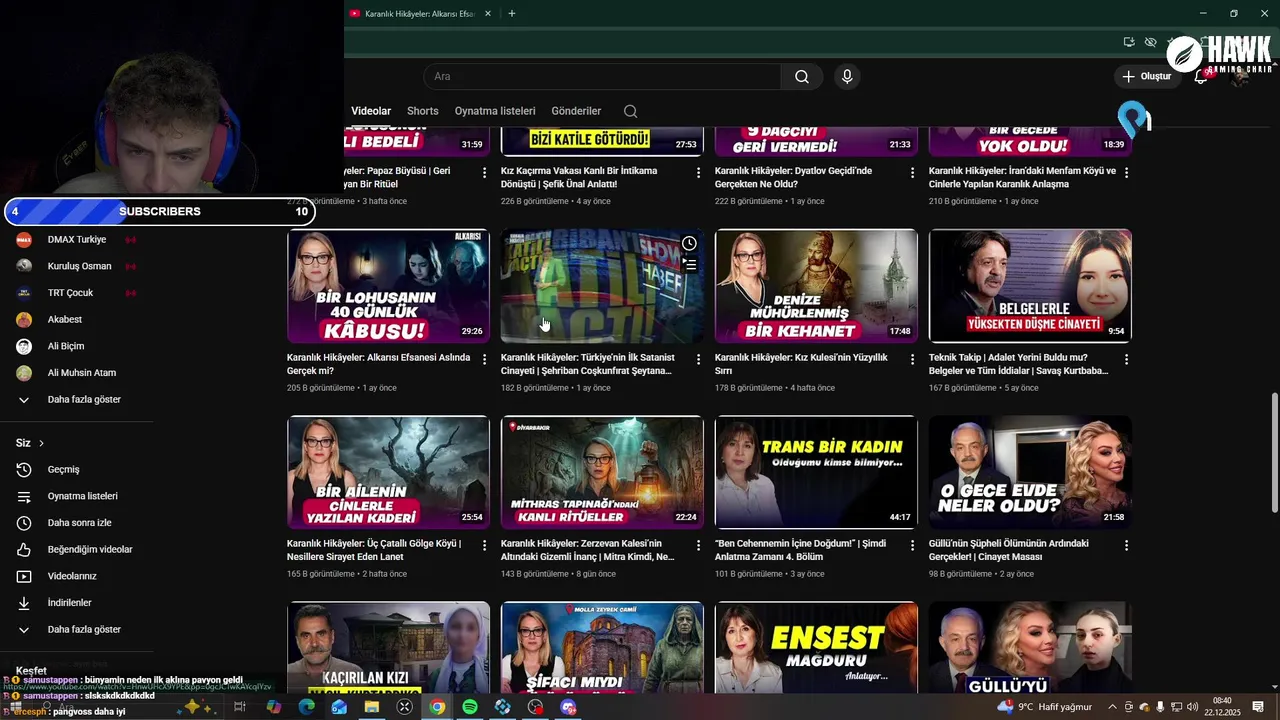Open Outlook mail from the taskbar
The image size is (1280, 720).
(339, 707)
